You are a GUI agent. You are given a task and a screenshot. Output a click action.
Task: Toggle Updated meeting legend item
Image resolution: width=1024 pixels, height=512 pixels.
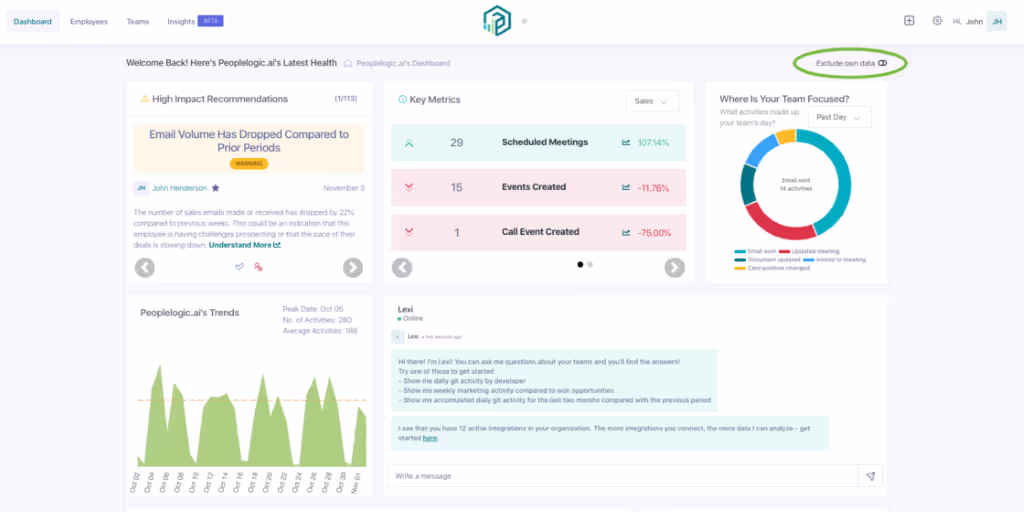coord(808,251)
